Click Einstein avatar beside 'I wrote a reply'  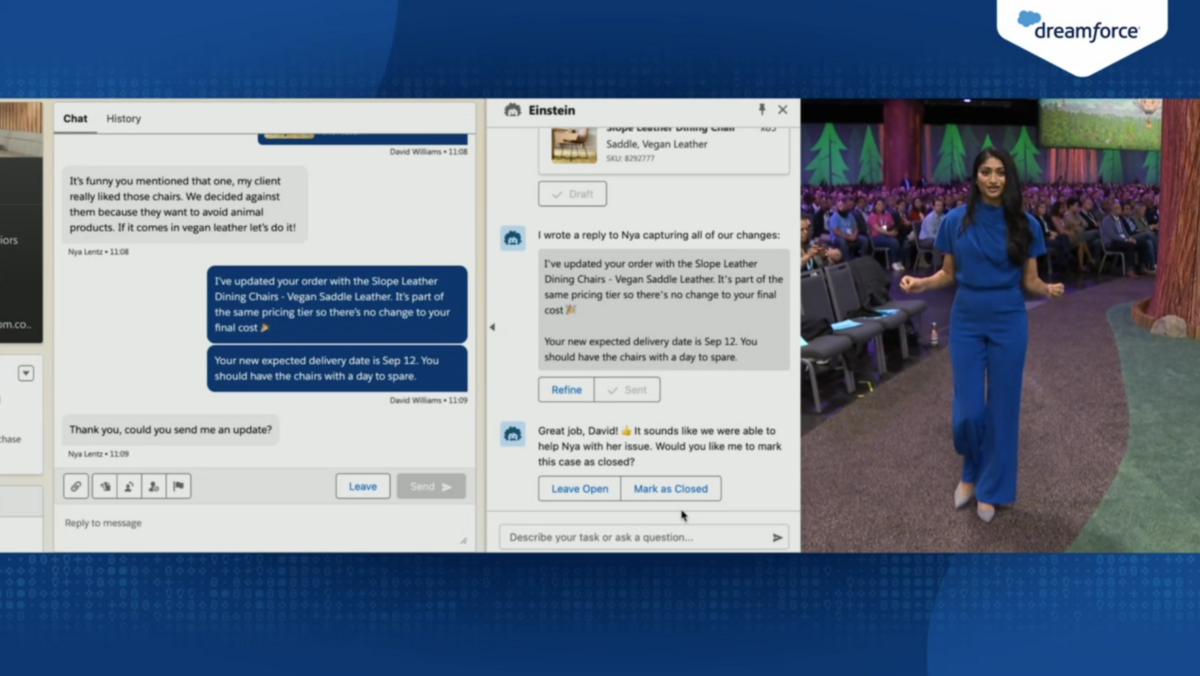(x=513, y=238)
